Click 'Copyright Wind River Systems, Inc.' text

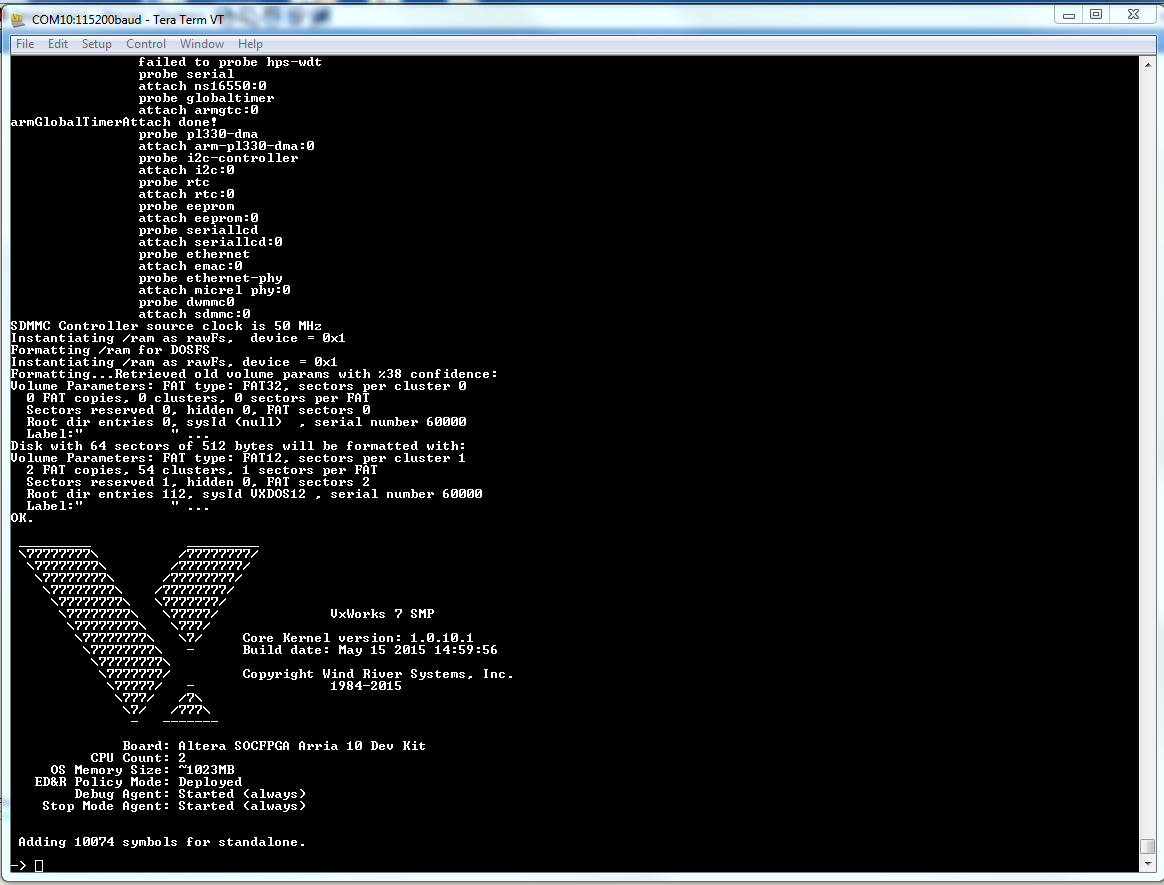[378, 674]
